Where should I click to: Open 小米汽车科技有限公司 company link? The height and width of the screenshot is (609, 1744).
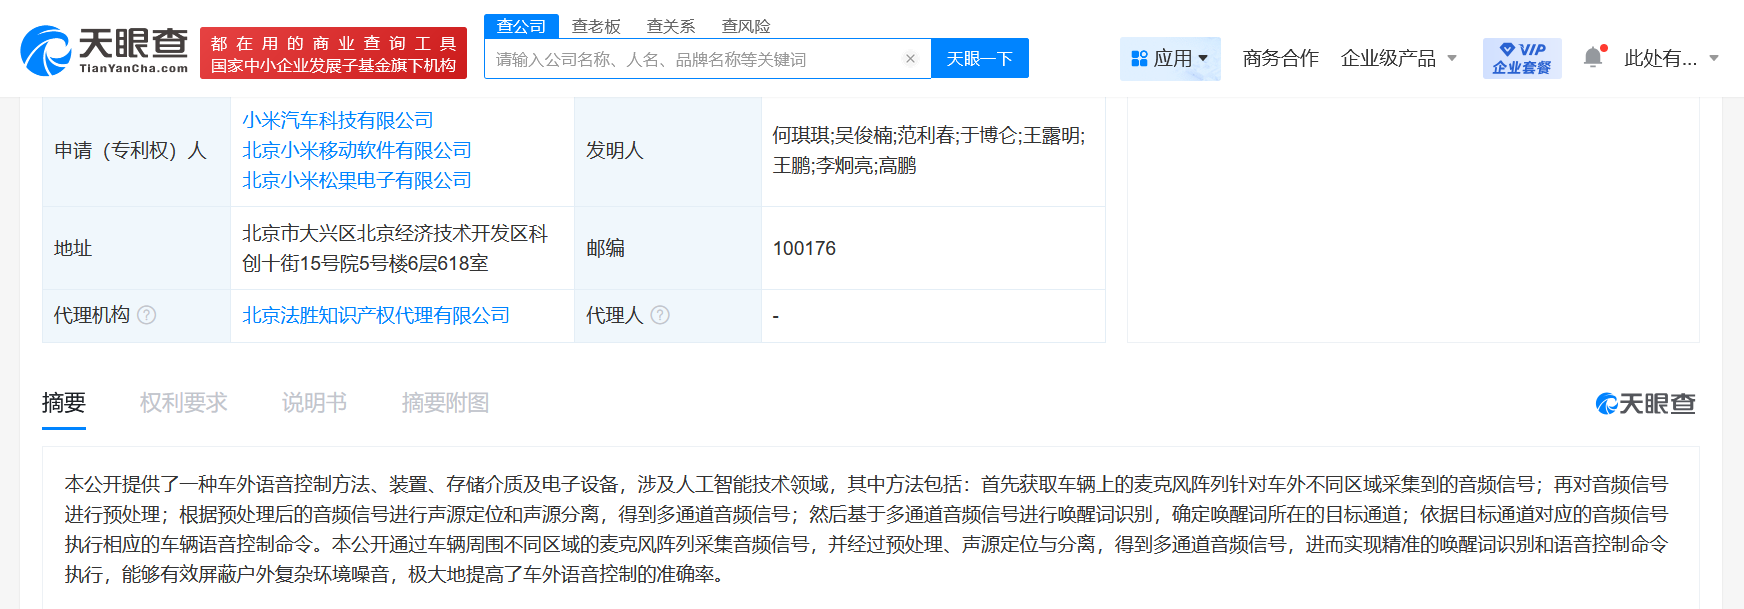pos(338,120)
